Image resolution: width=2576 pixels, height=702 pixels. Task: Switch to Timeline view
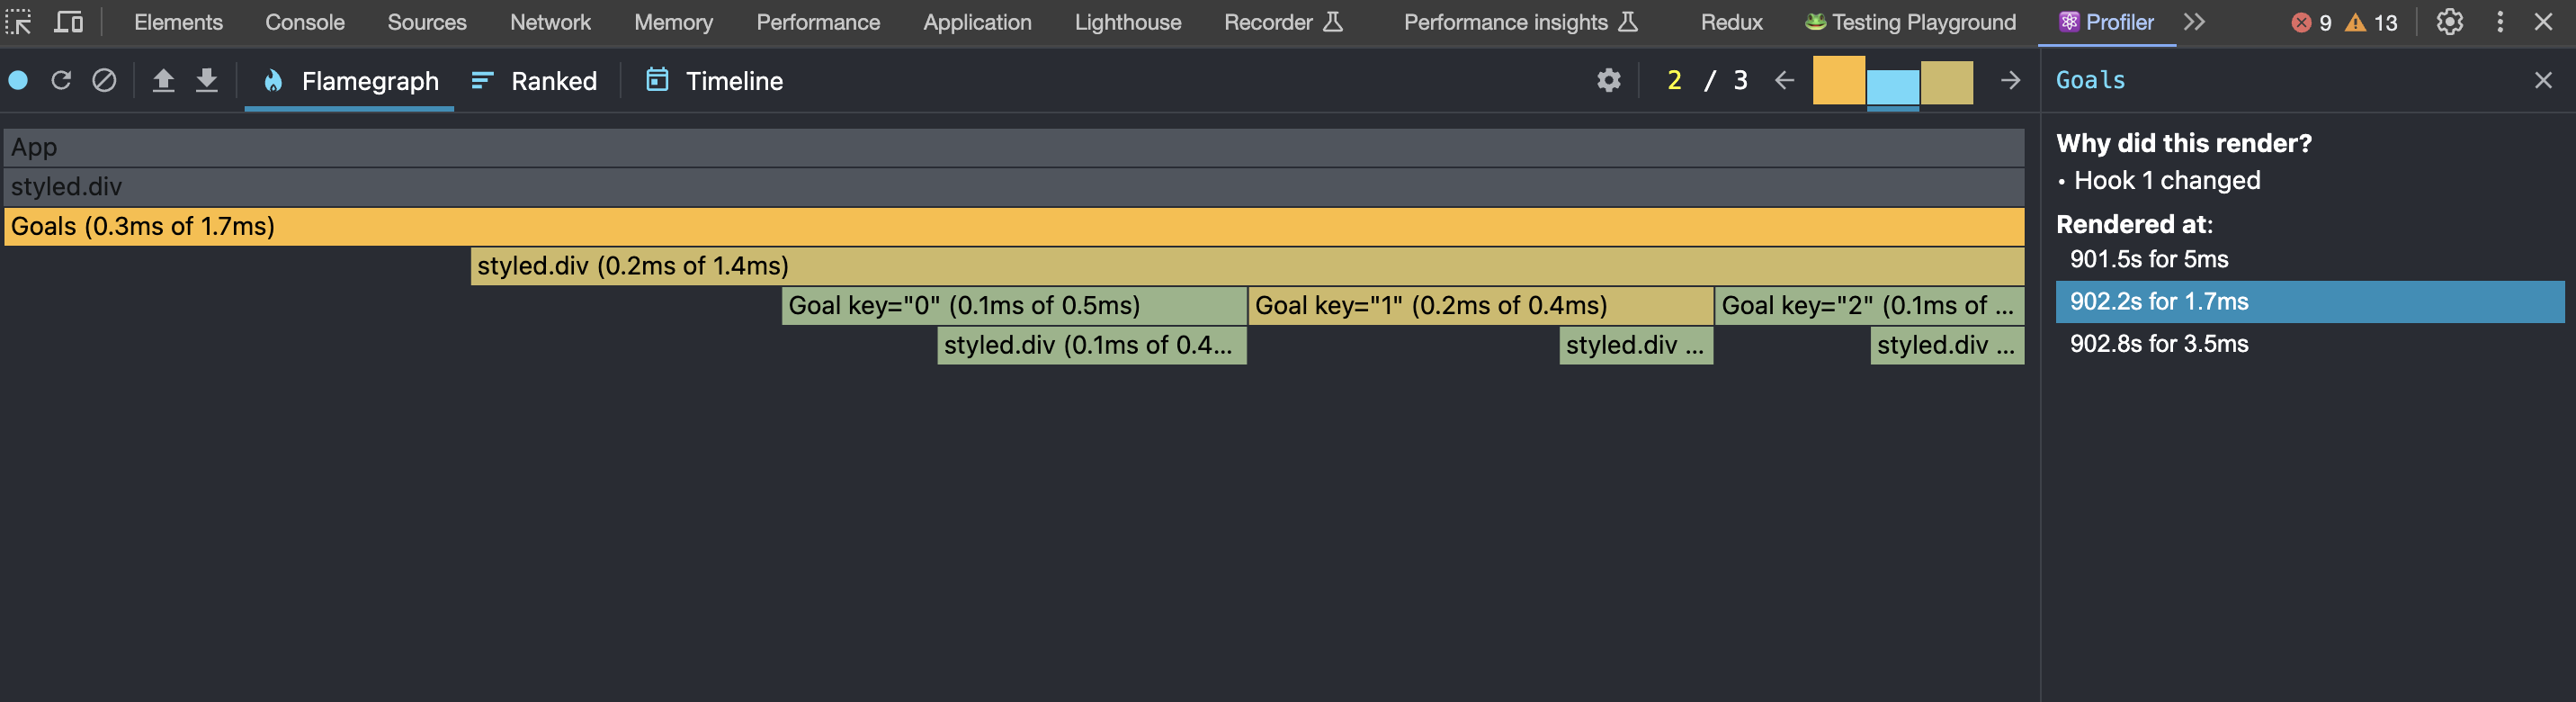click(714, 81)
